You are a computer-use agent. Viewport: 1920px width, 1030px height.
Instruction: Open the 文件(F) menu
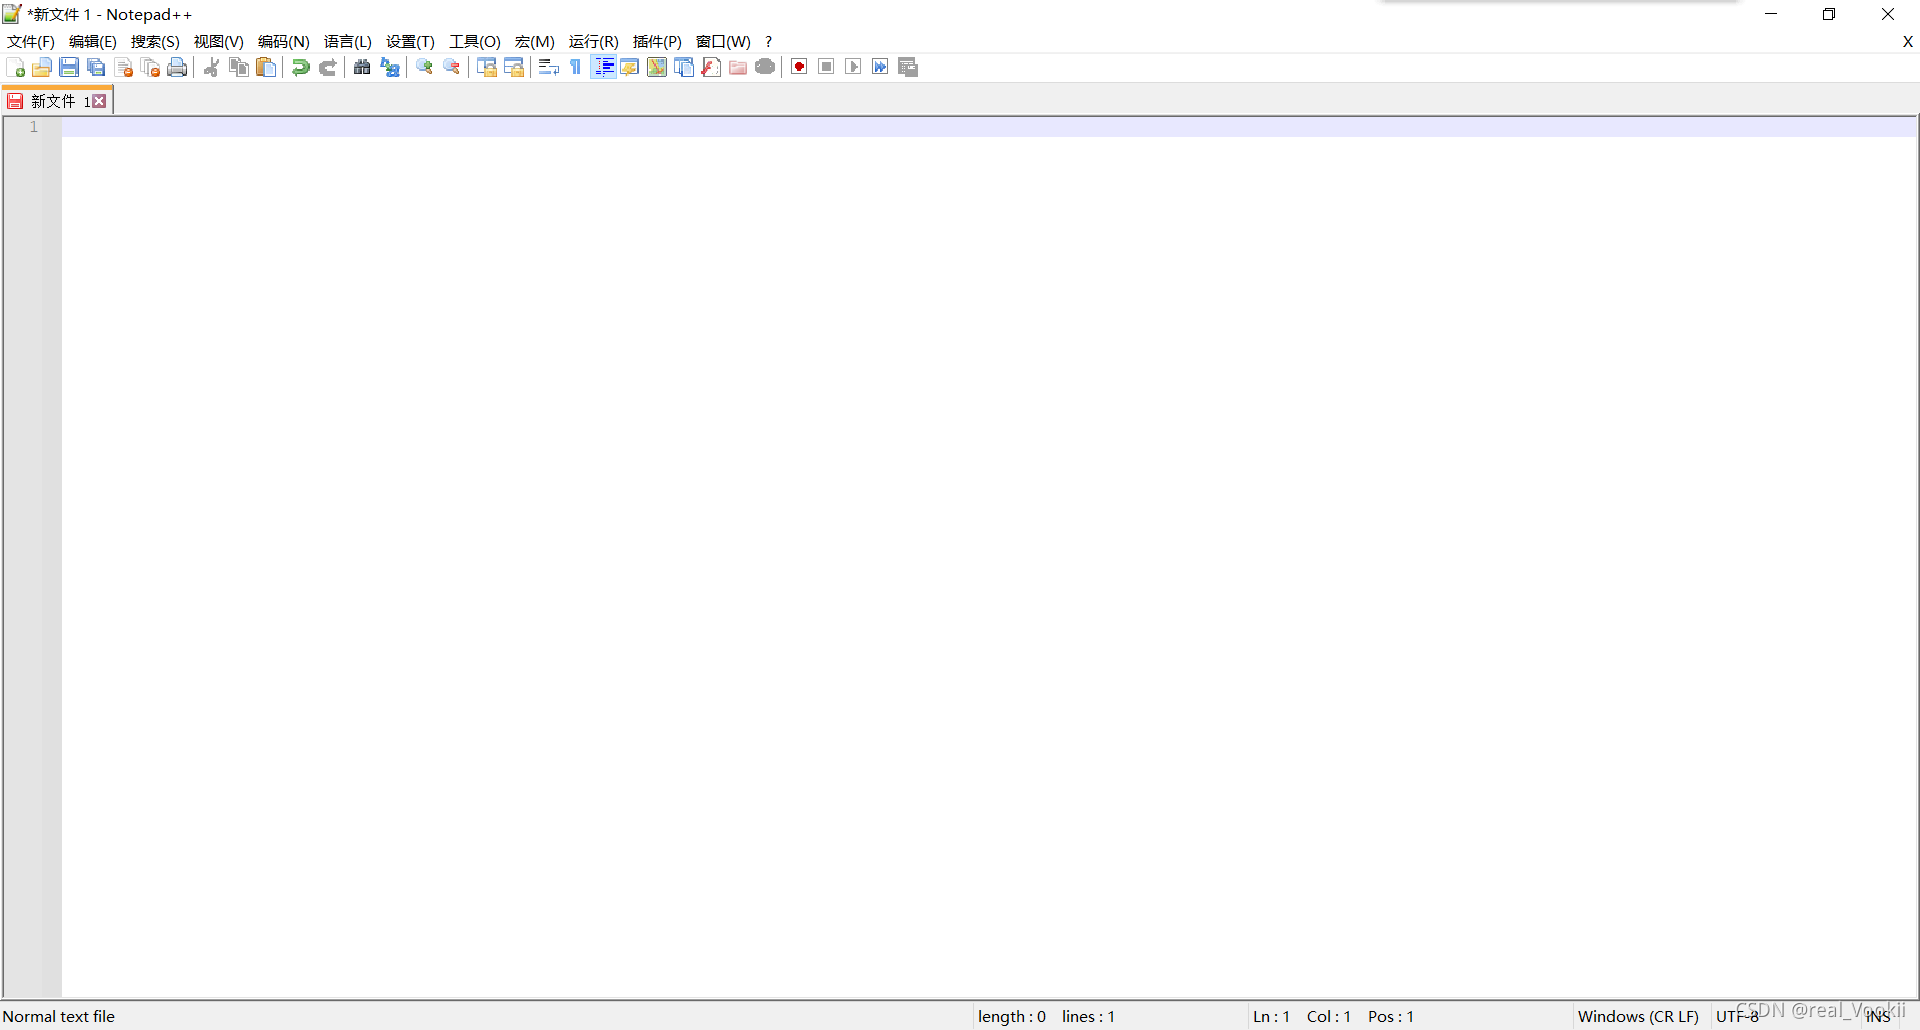(31, 41)
